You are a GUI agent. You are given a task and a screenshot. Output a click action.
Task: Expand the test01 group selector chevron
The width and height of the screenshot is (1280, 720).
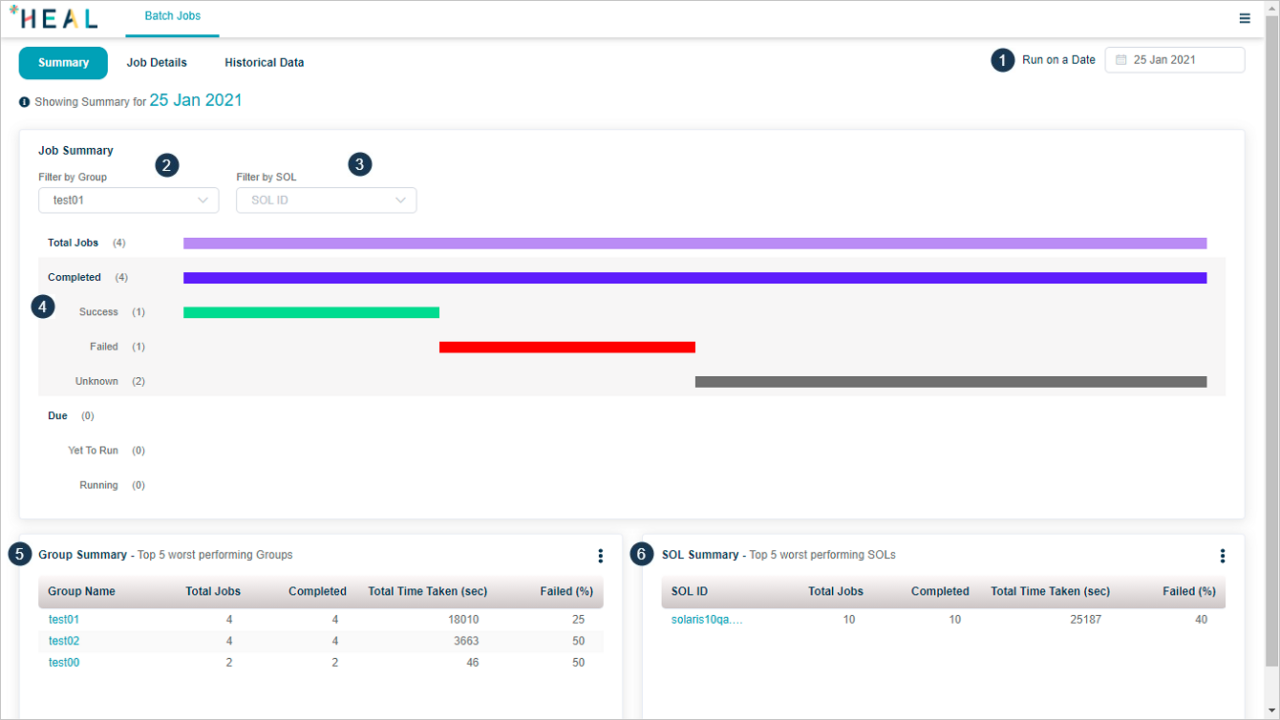tap(205, 200)
